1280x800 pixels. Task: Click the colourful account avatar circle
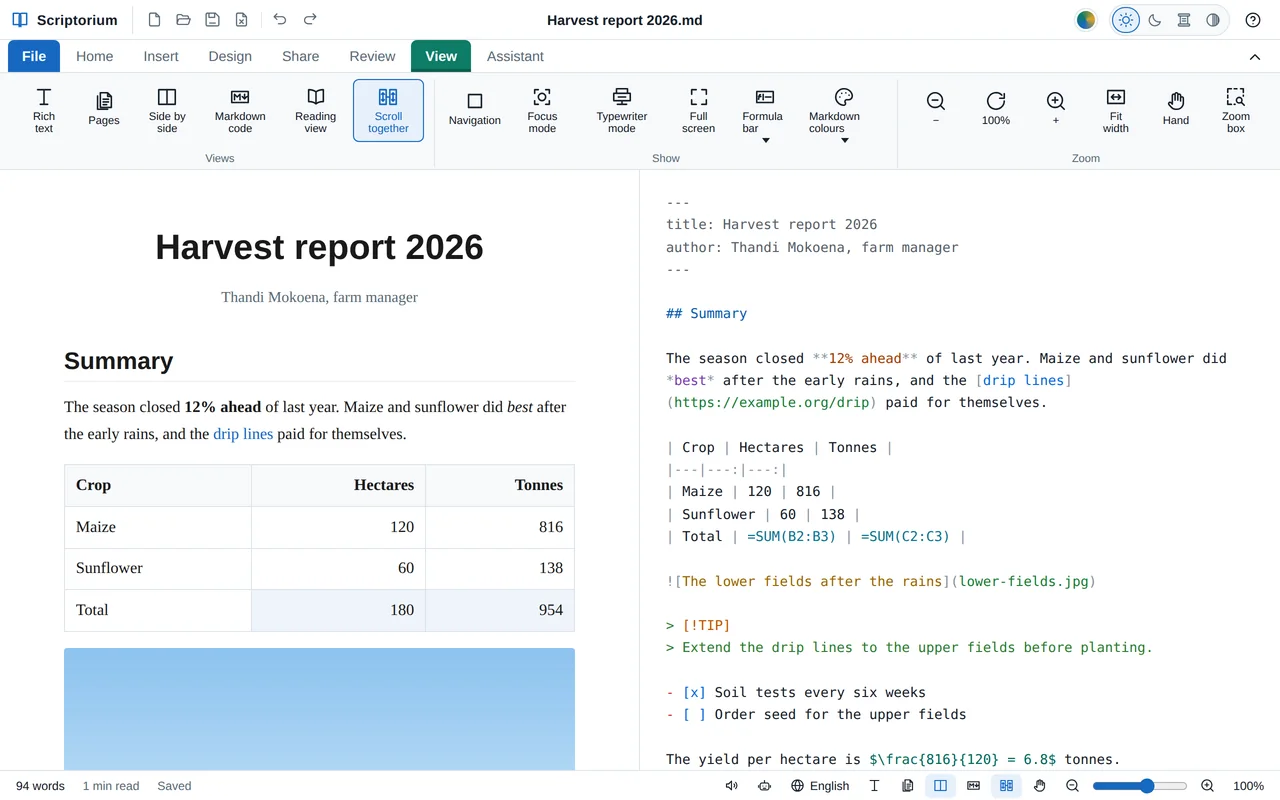[x=1086, y=20]
